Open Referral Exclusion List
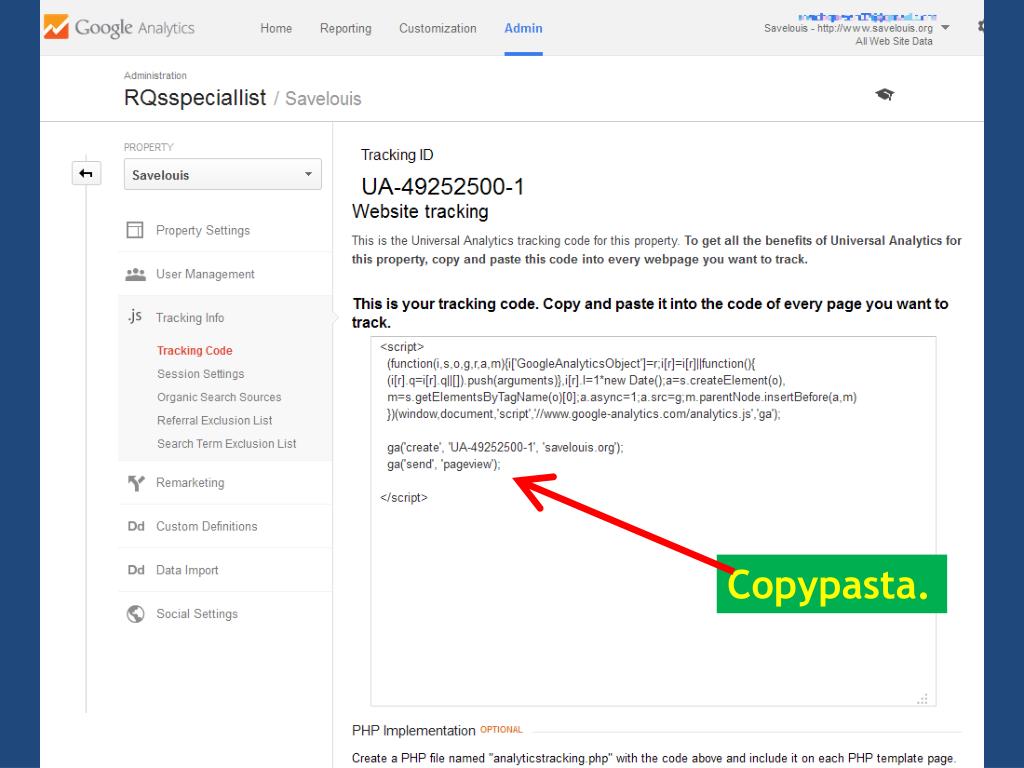Viewport: 1024px width, 768px height. pos(214,421)
